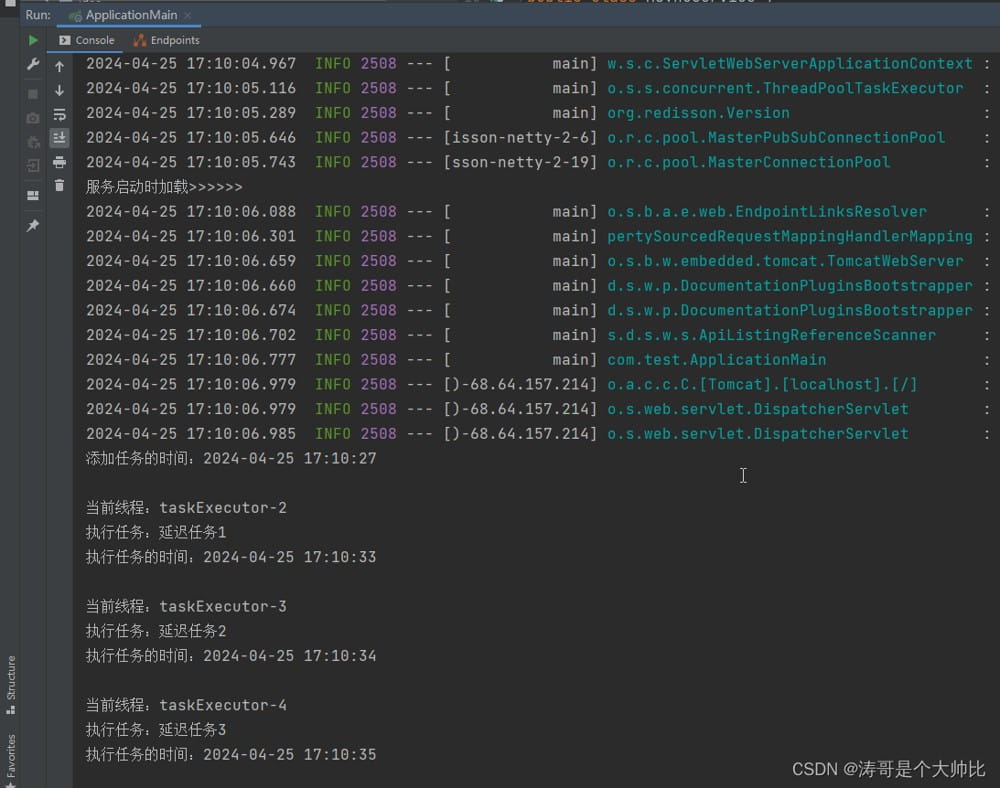Close the ApplicationMain run tab
This screenshot has width=1000, height=788.
point(188,15)
